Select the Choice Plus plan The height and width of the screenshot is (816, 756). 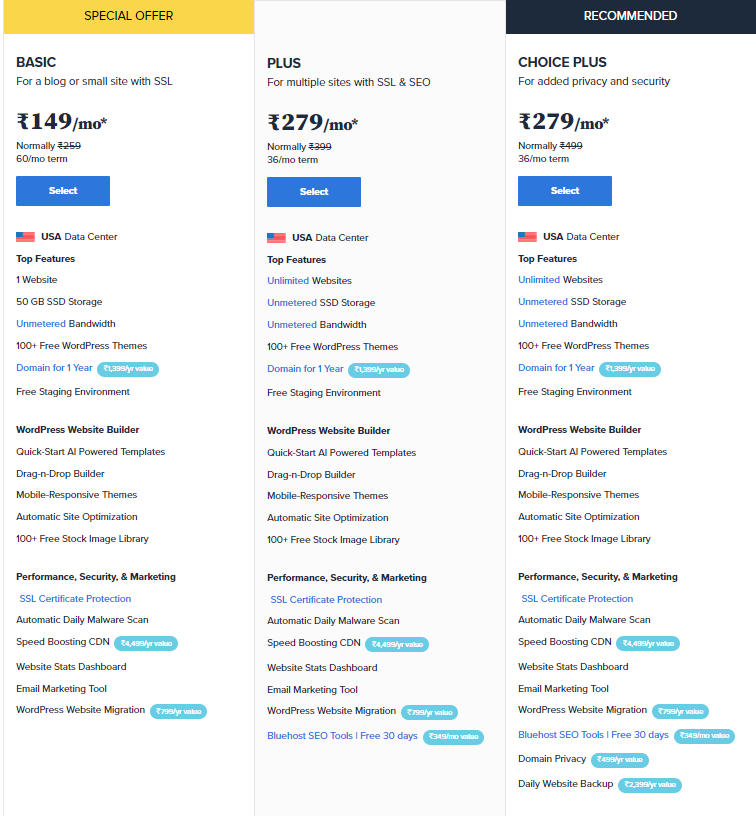click(565, 191)
